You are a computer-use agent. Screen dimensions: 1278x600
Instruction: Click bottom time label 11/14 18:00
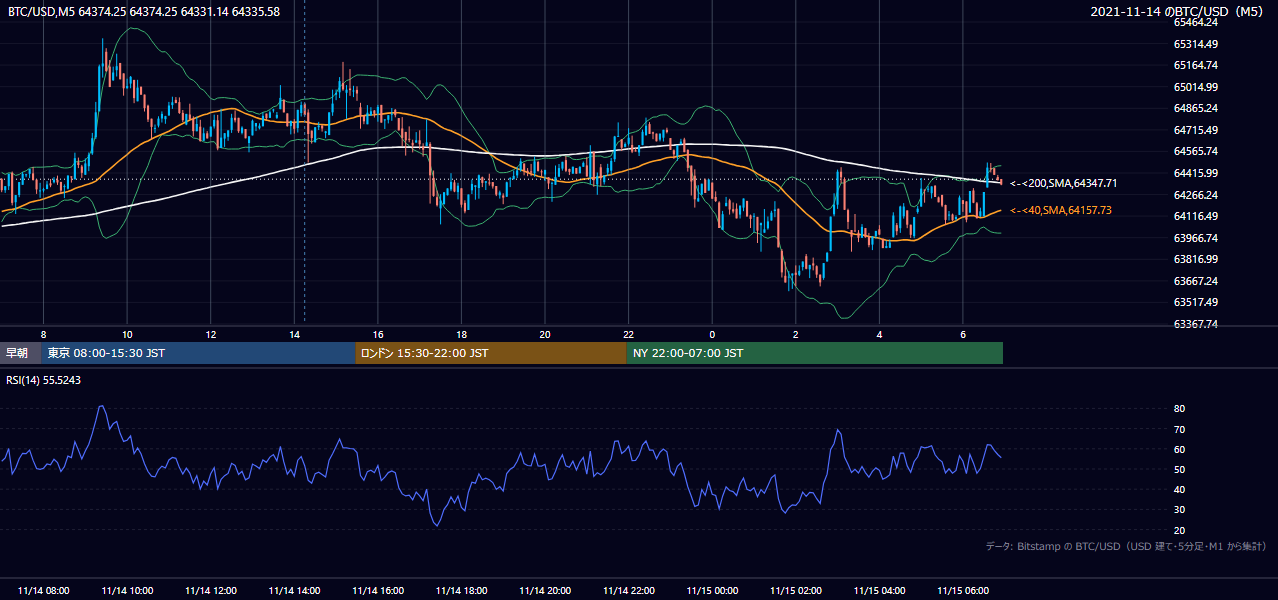[461, 591]
